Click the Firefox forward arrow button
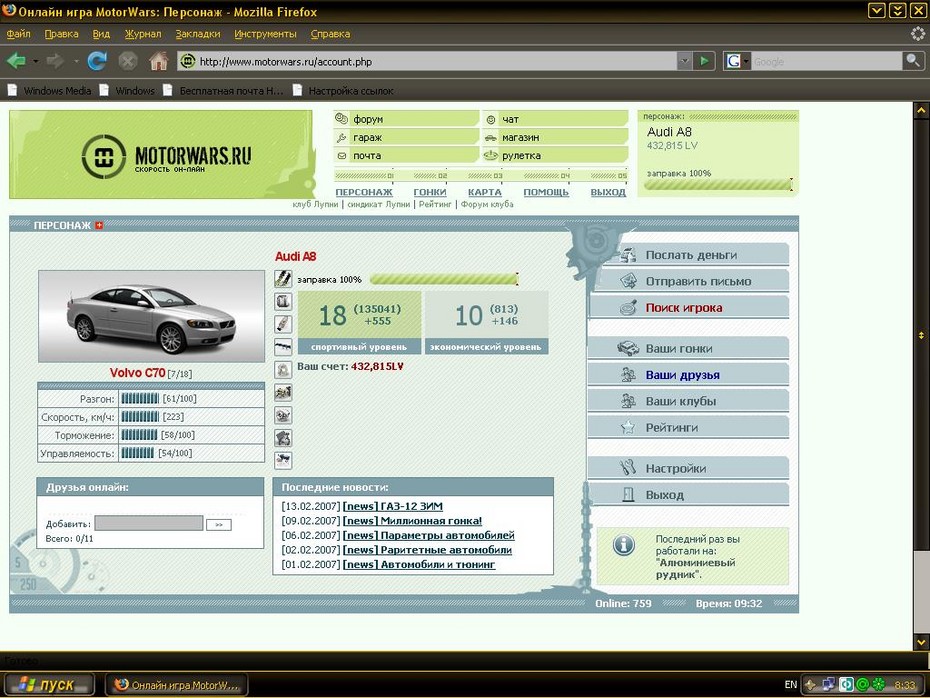 point(55,60)
